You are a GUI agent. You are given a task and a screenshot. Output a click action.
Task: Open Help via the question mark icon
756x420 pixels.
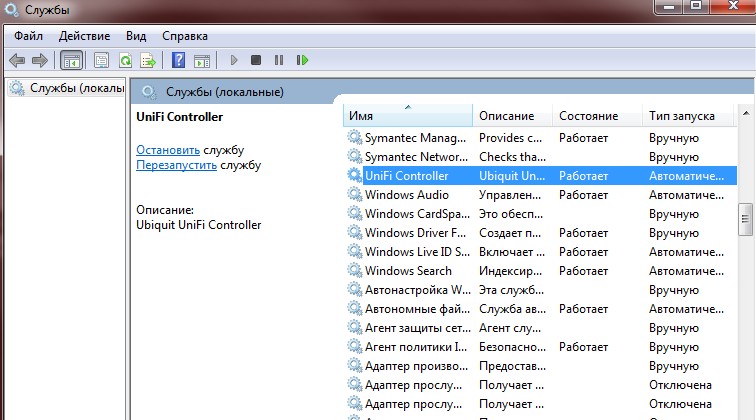(178, 60)
